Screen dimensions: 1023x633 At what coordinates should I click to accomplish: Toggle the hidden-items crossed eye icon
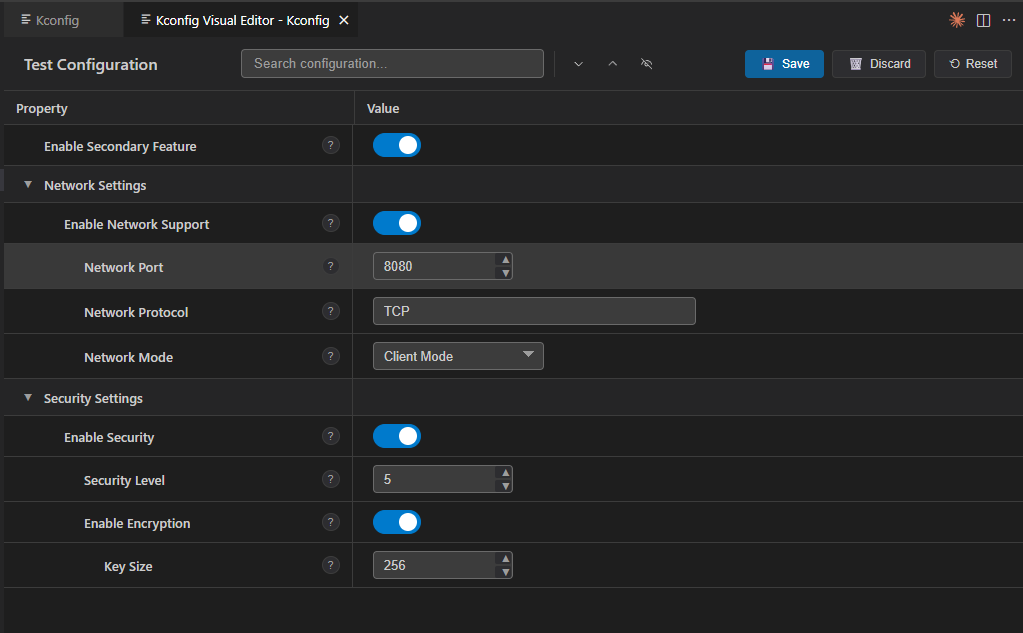(647, 64)
